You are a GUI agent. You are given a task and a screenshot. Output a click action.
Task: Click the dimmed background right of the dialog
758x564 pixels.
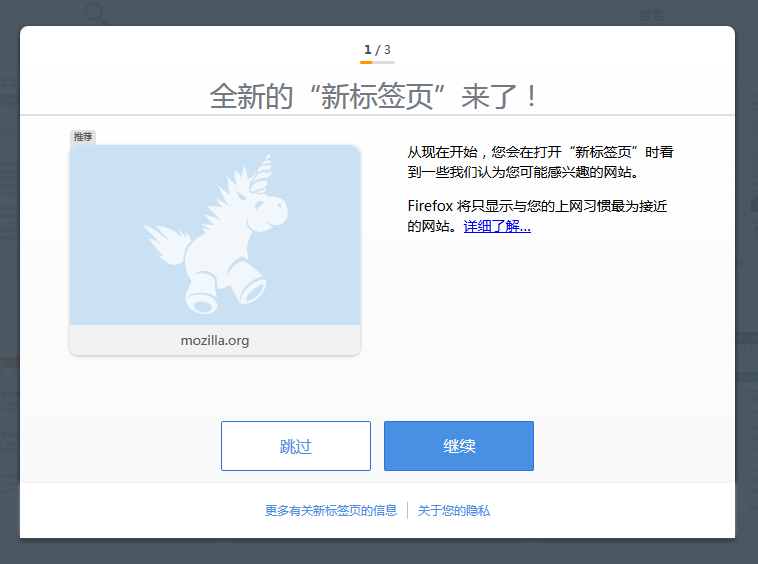pos(746,300)
